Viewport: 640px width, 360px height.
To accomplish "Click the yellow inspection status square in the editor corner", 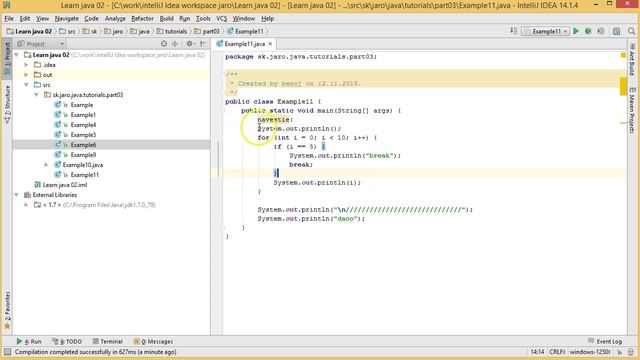I will pyautogui.click(x=623, y=55).
